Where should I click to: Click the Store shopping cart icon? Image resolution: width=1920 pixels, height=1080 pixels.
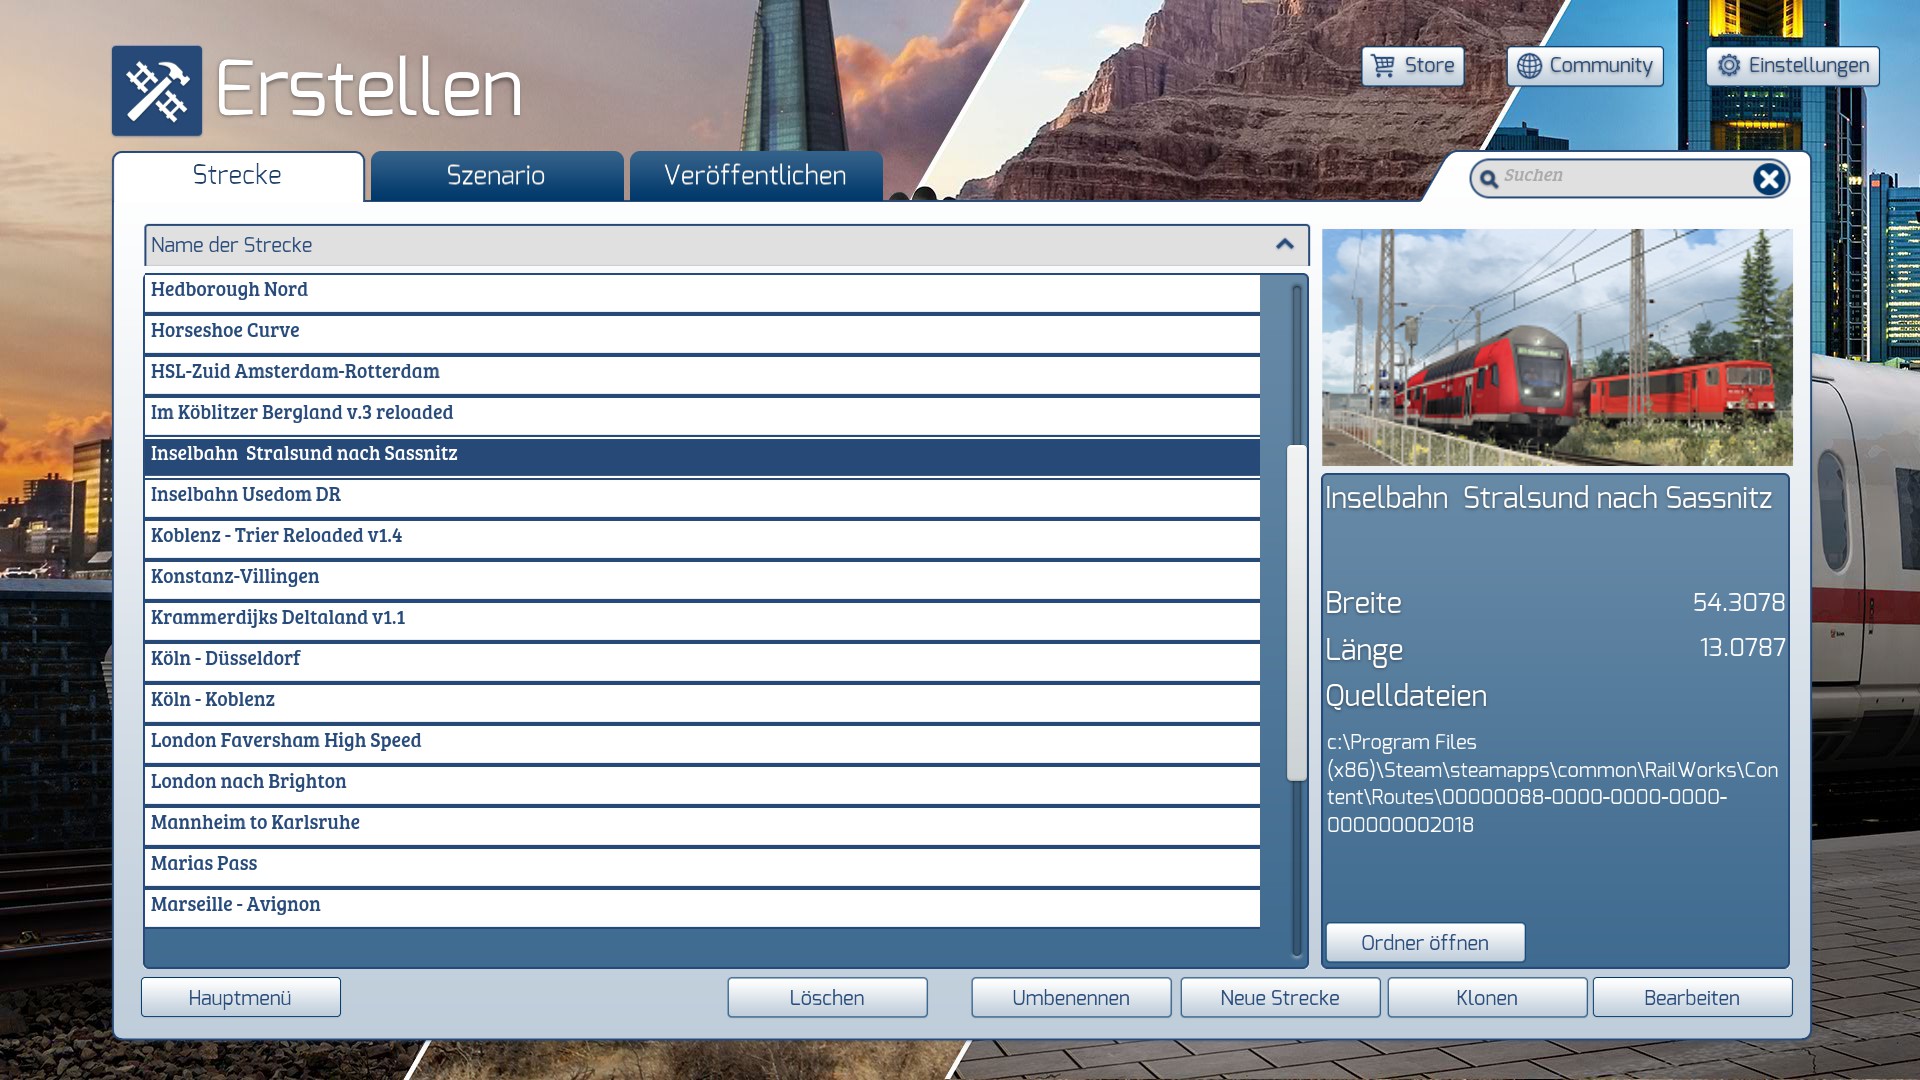point(1383,66)
